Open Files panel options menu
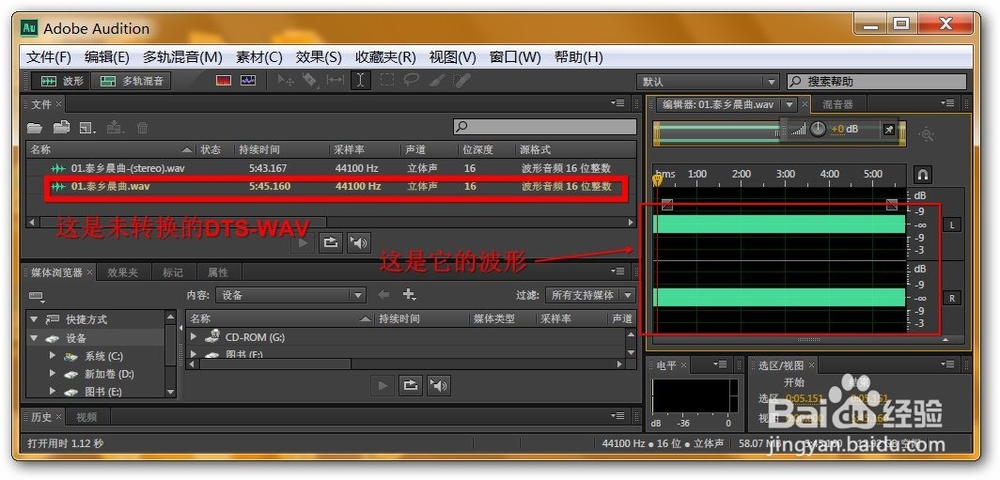Screen dimensions: 1000x480 617,103
